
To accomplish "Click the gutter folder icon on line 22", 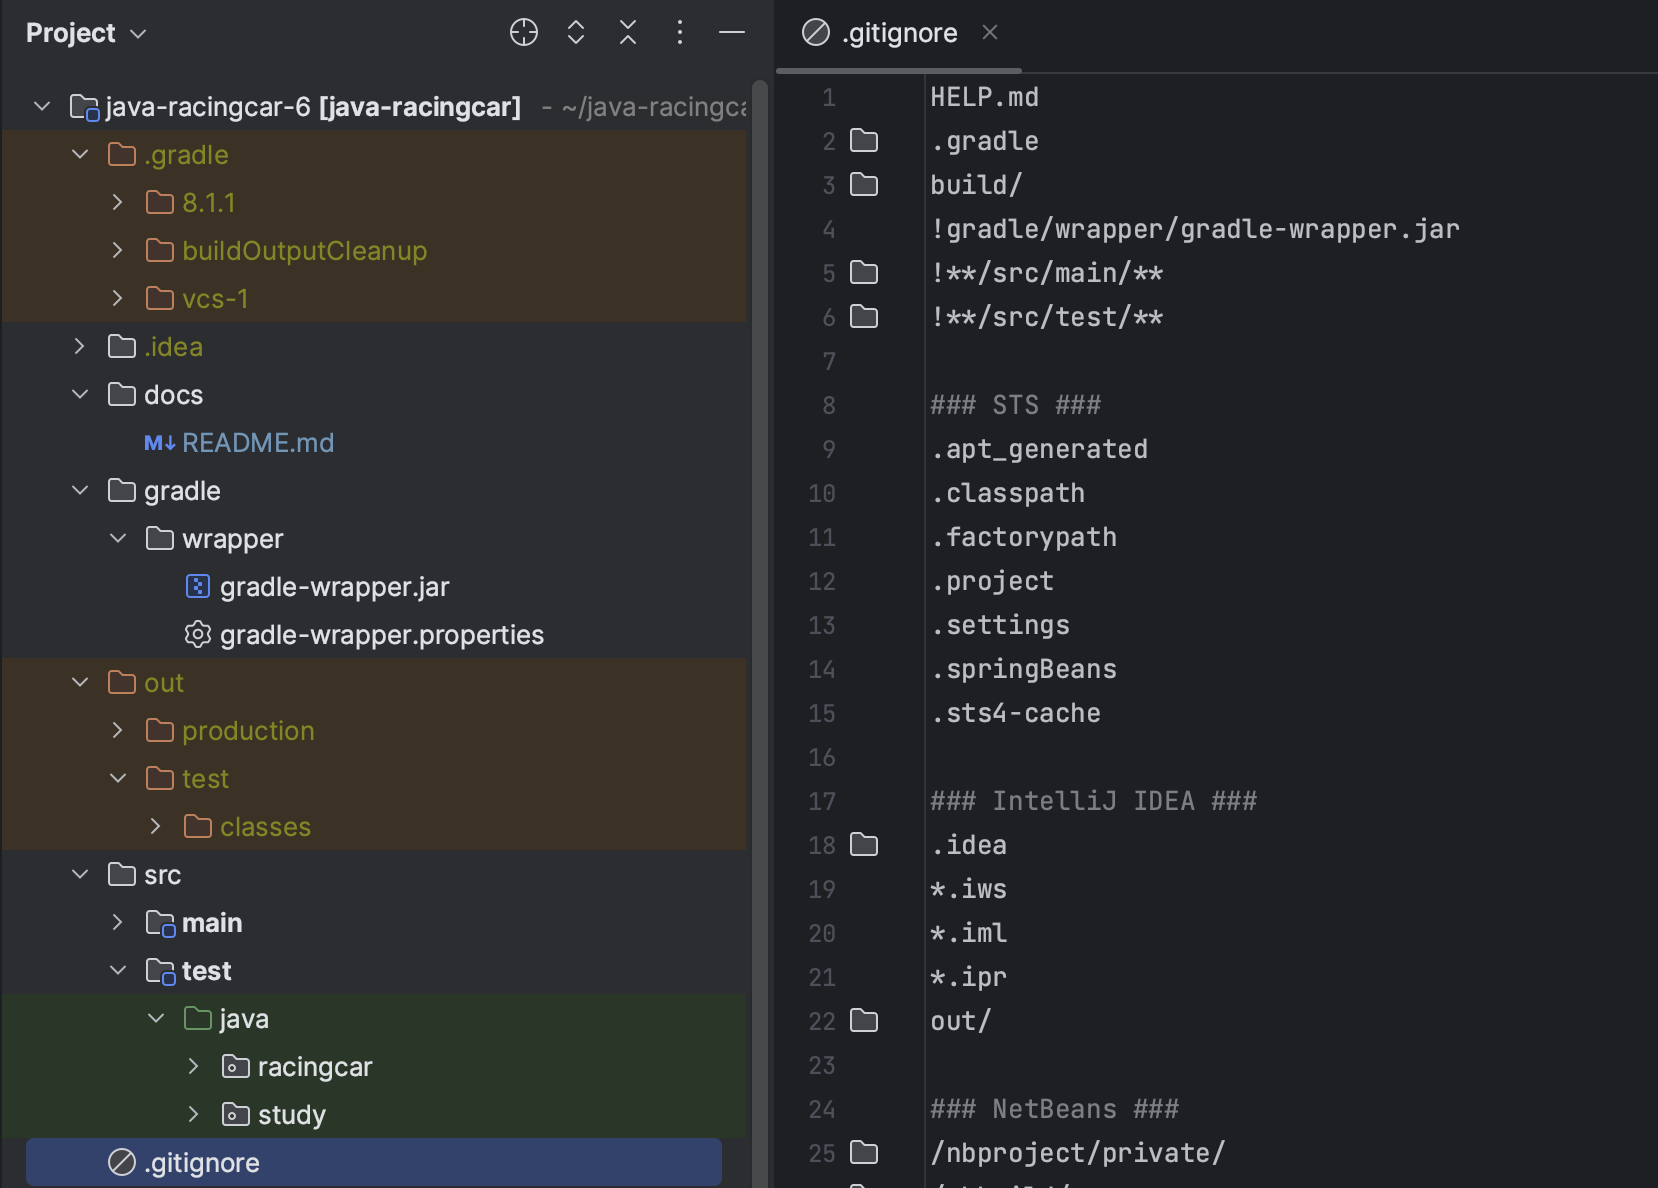I will click(x=864, y=1021).
